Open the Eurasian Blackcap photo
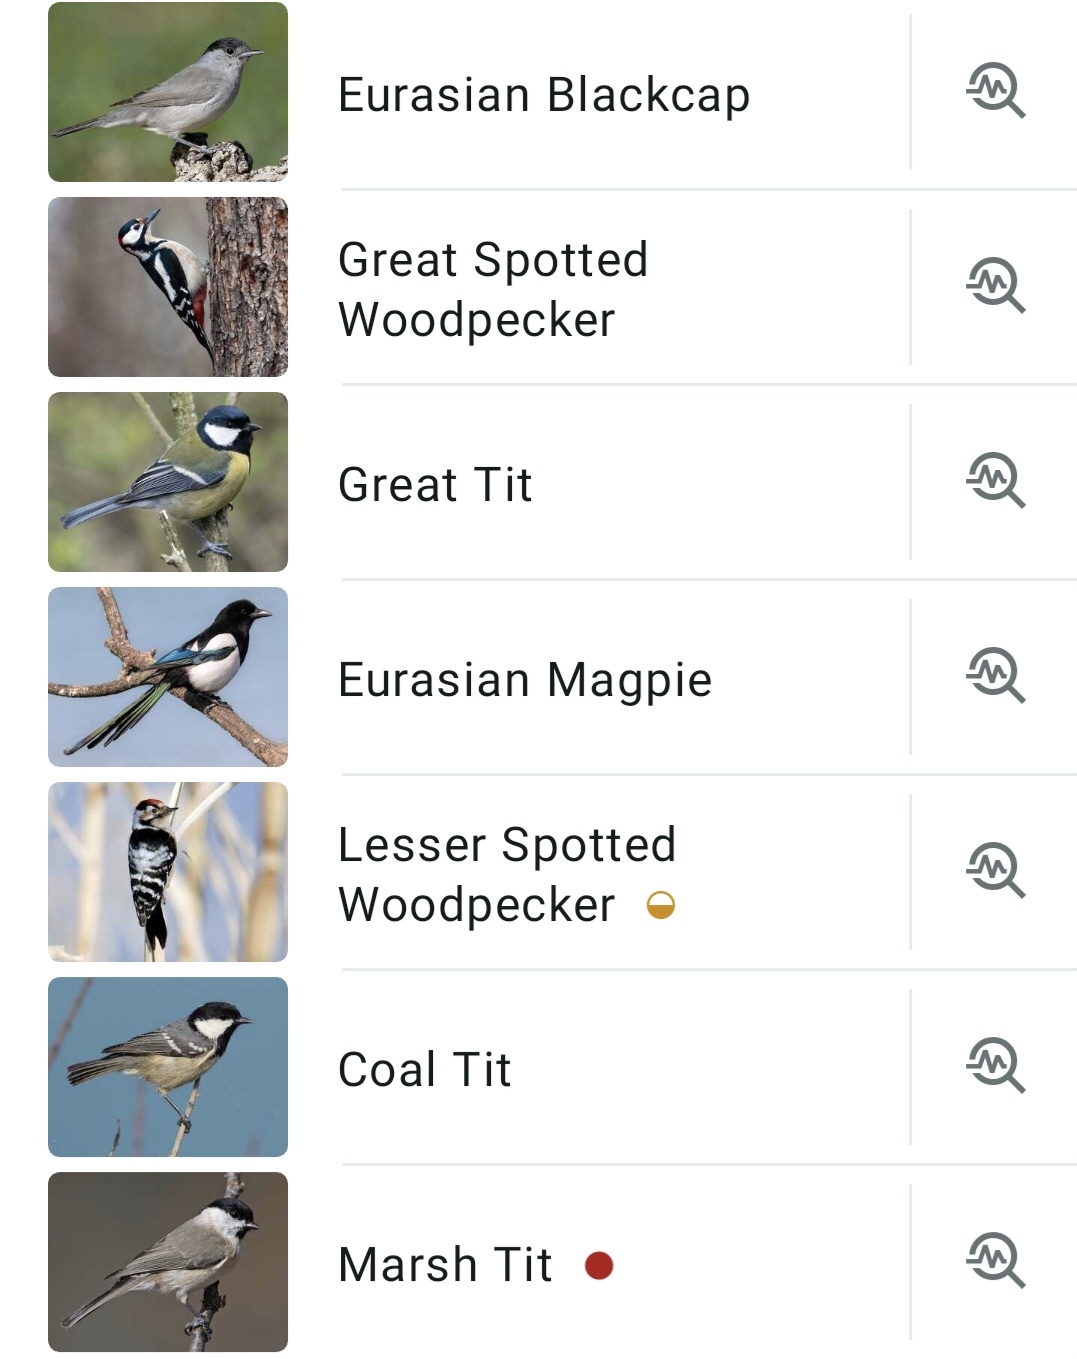The height and width of the screenshot is (1359, 1077). pyautogui.click(x=168, y=92)
